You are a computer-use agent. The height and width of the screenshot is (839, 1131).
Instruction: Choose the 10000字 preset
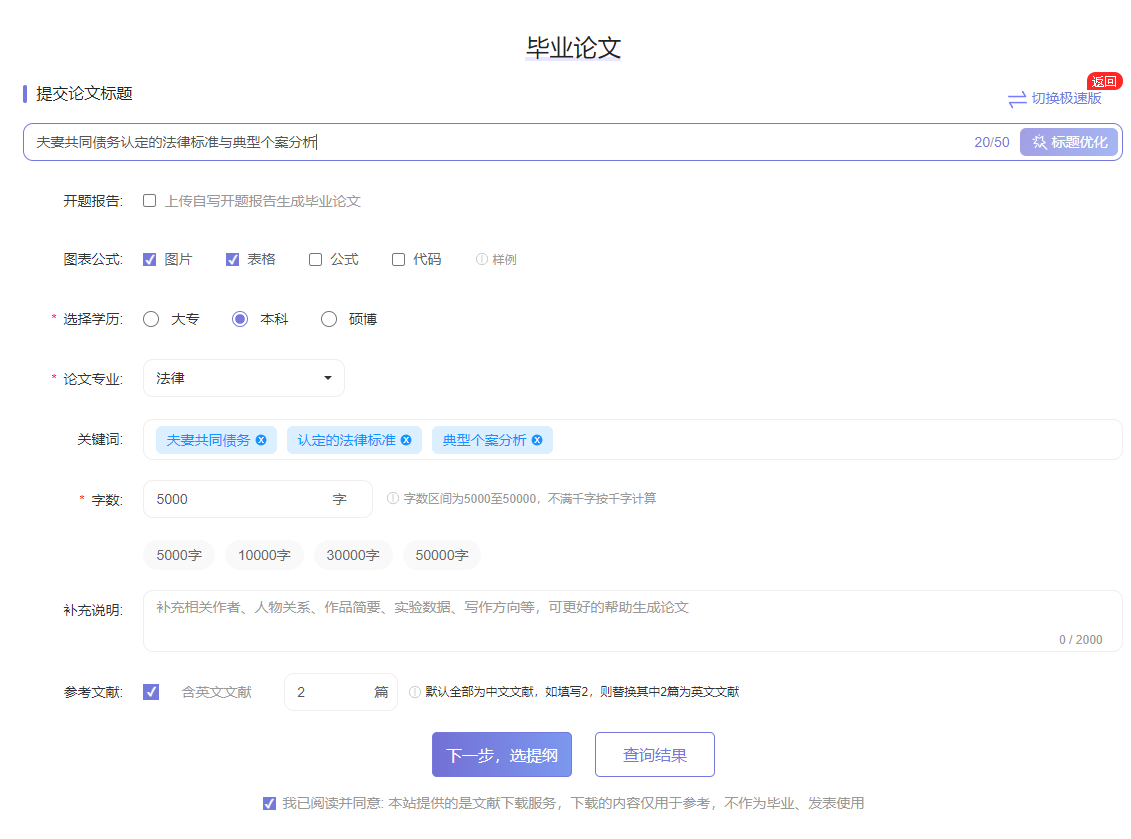tap(264, 555)
